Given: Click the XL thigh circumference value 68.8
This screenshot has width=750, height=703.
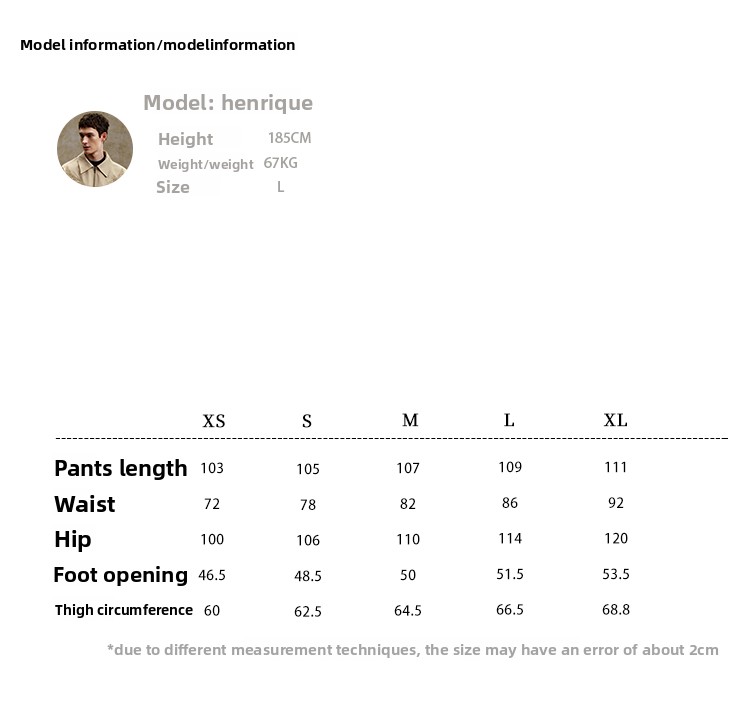Looking at the screenshot, I should 616,609.
